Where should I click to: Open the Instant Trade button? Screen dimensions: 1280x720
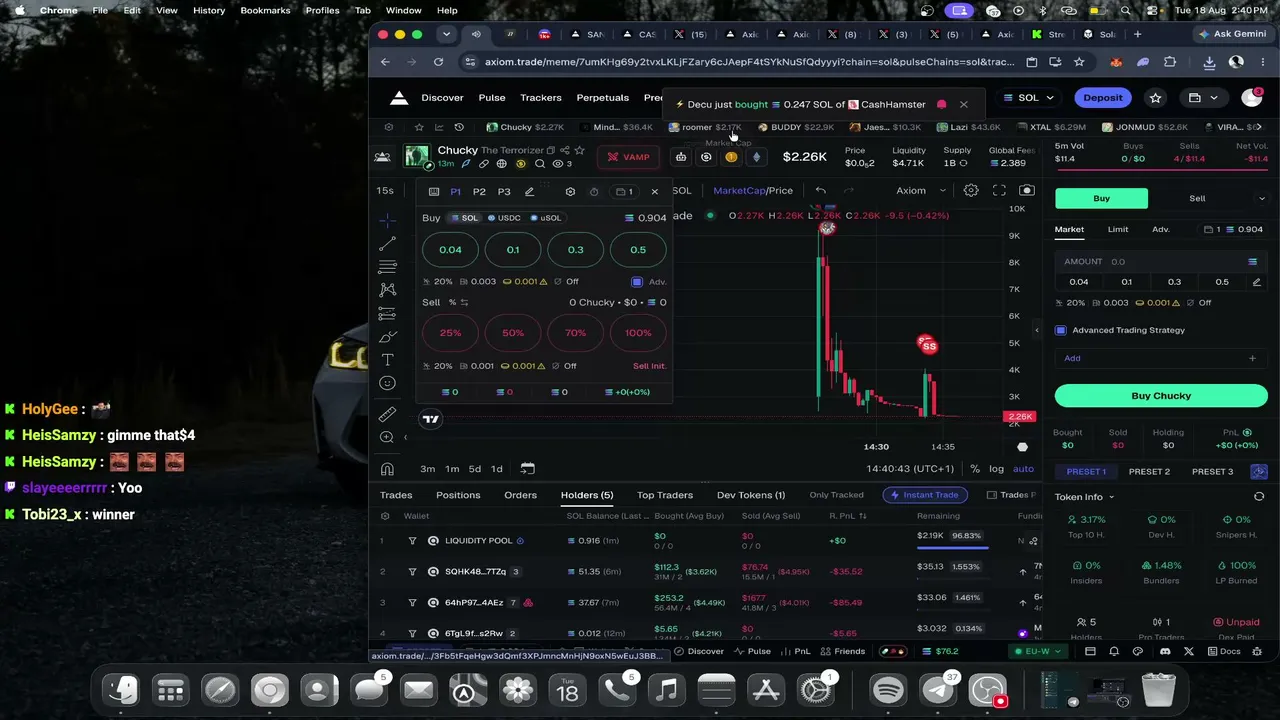[925, 495]
